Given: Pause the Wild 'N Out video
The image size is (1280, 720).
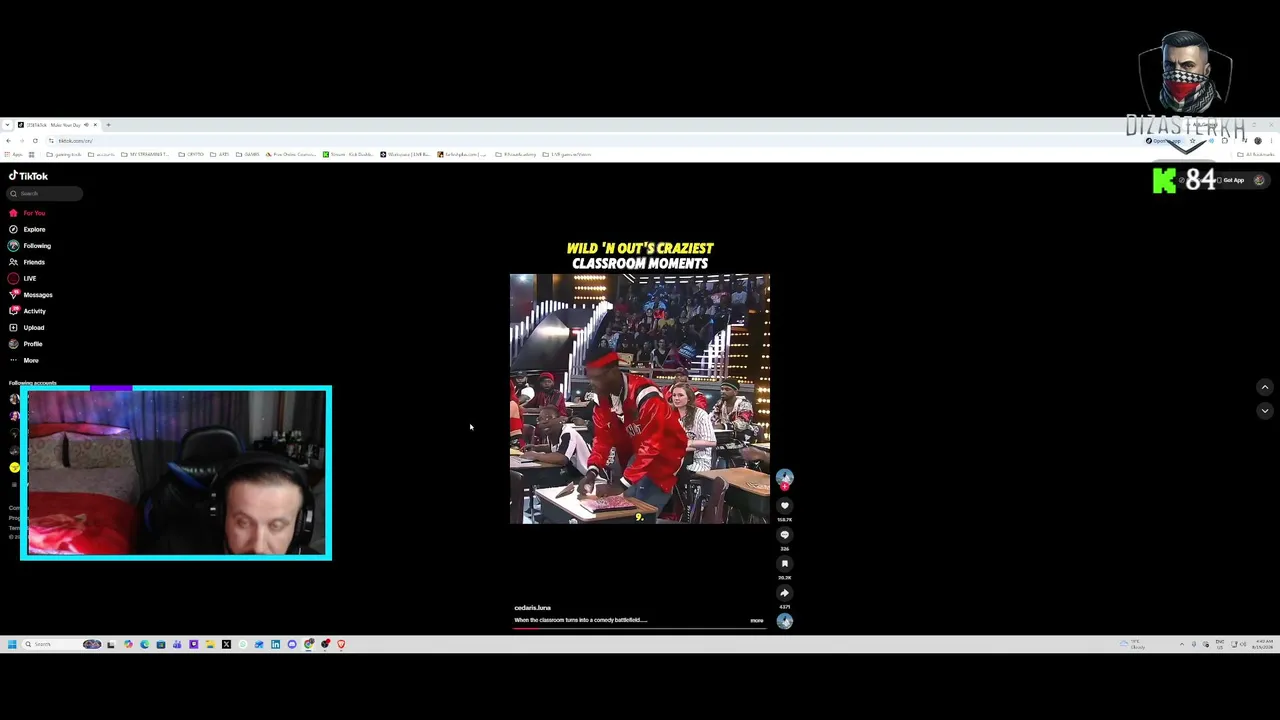Looking at the screenshot, I should [x=640, y=399].
